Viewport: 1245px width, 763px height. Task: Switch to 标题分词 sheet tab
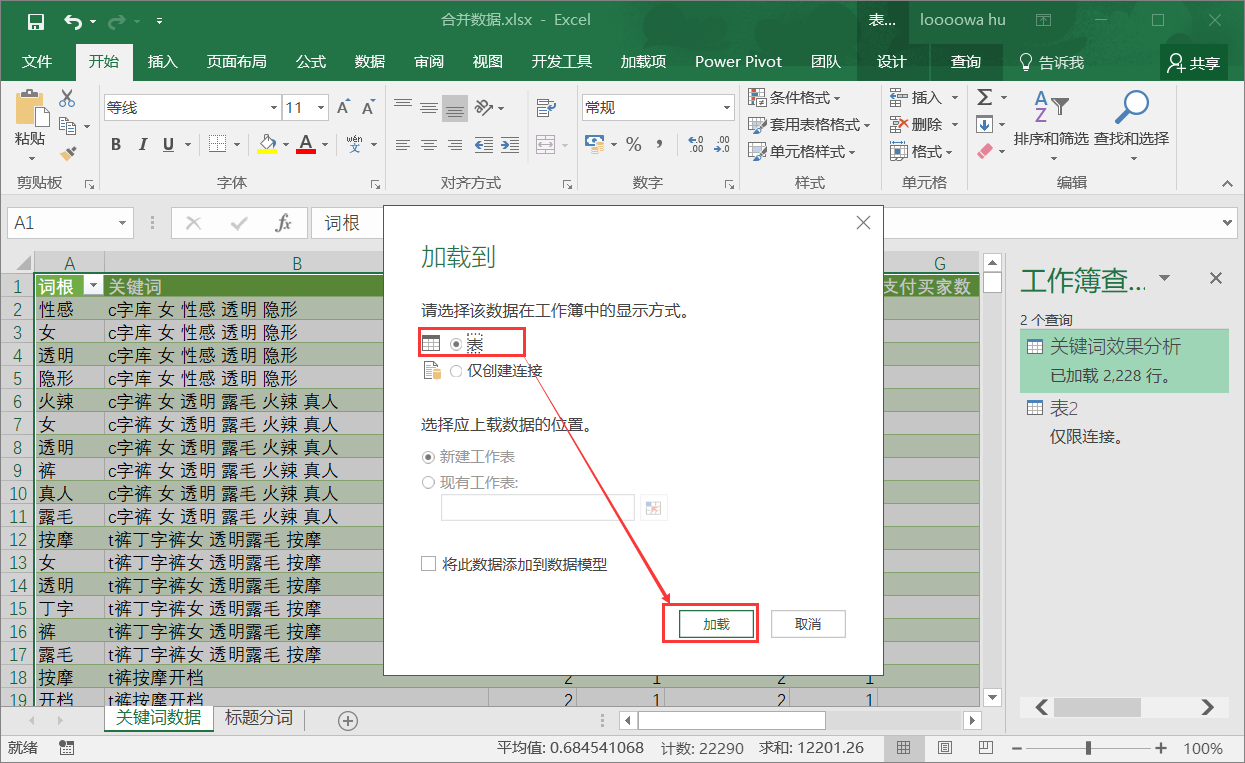click(259, 718)
